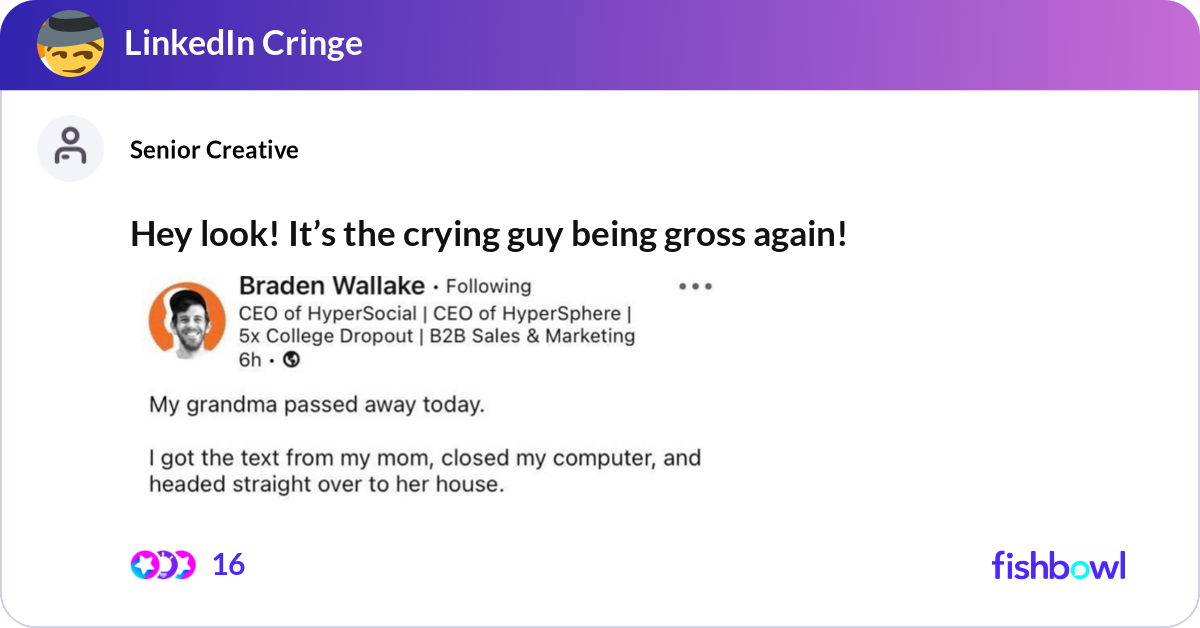The height and width of the screenshot is (628, 1200).
Task: Select the anonymous person avatar icon
Action: tap(71, 148)
